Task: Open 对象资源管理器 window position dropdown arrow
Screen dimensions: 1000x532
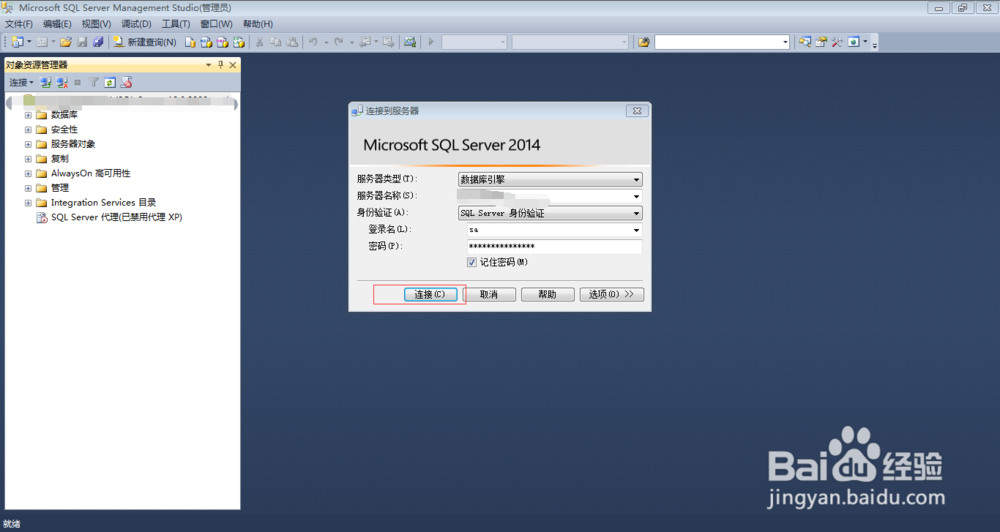Action: pyautogui.click(x=209, y=64)
